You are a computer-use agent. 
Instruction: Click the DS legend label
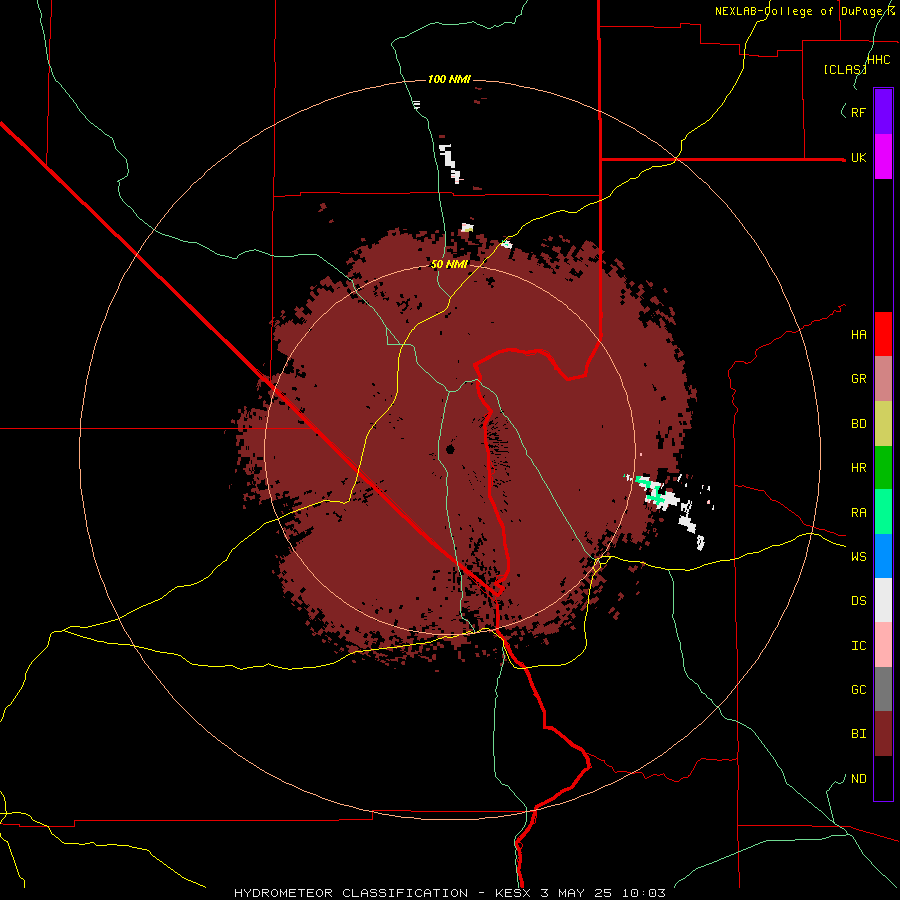tap(858, 601)
